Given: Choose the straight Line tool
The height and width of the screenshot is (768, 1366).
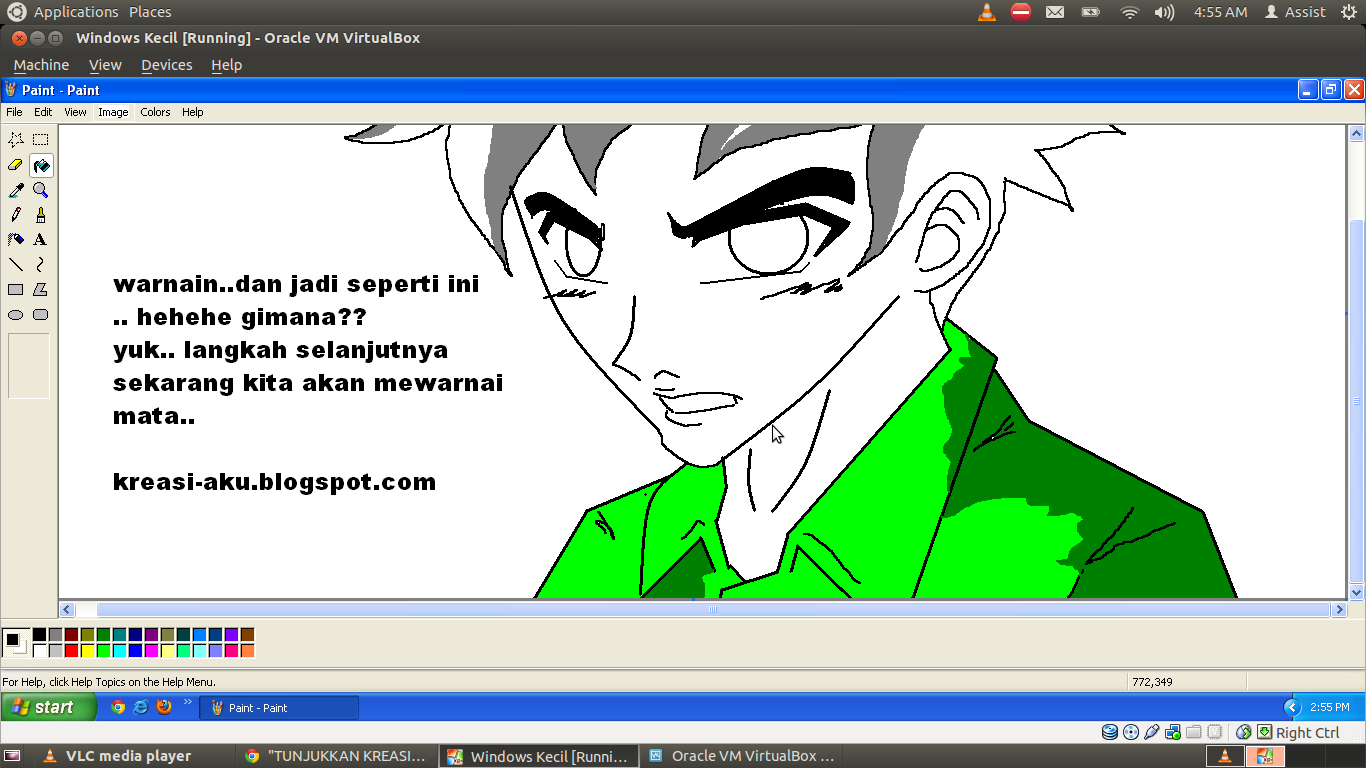Looking at the screenshot, I should pos(16,265).
